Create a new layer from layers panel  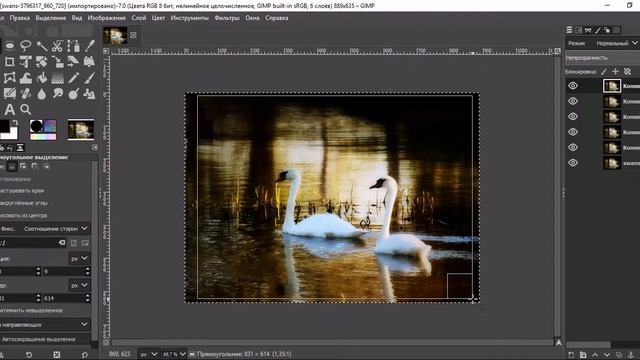571,355
